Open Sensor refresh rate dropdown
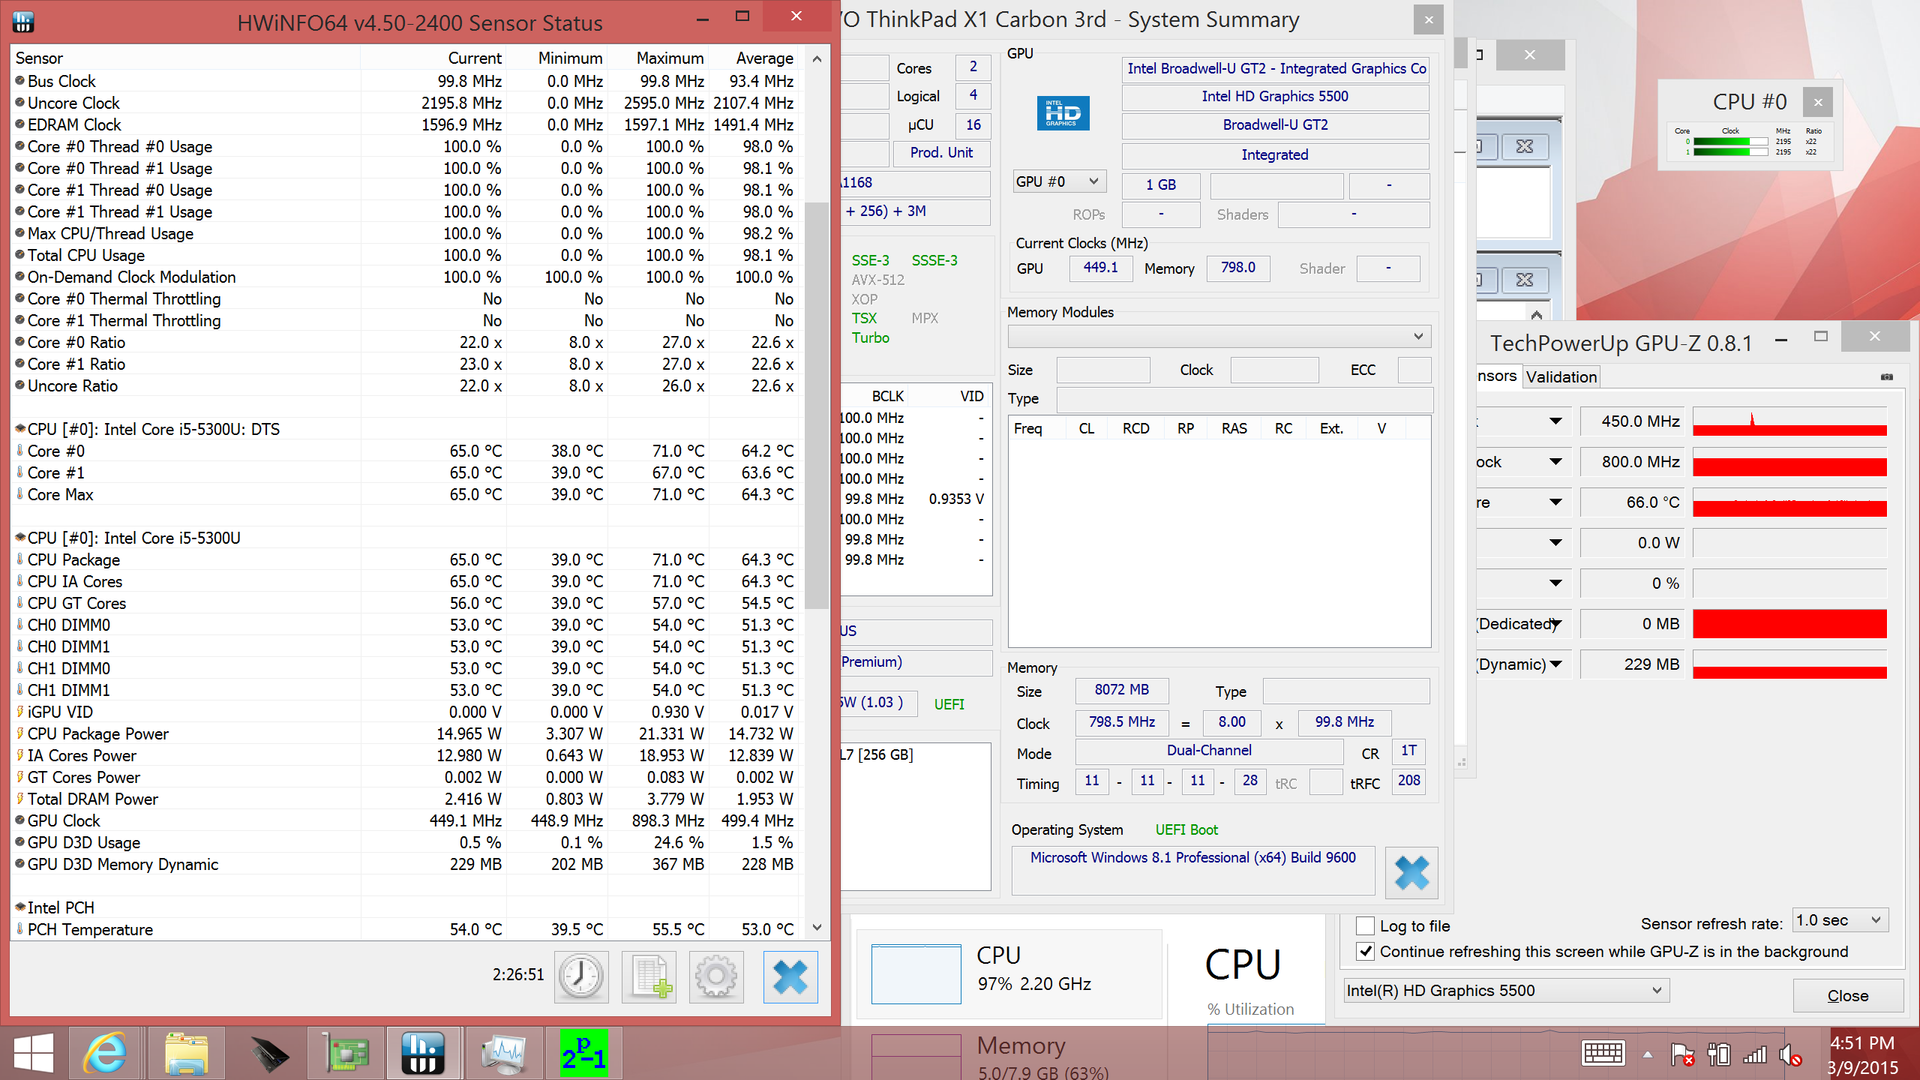 1840,921
